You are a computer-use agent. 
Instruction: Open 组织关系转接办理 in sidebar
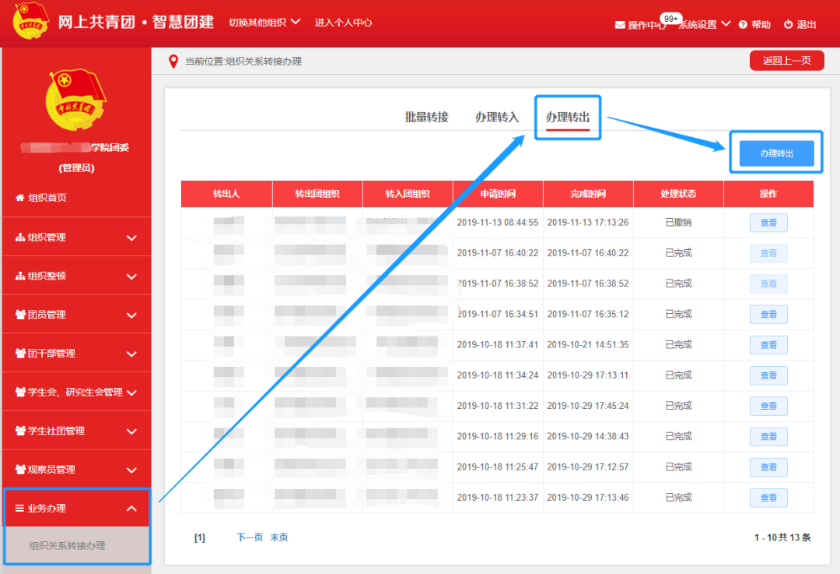67,546
